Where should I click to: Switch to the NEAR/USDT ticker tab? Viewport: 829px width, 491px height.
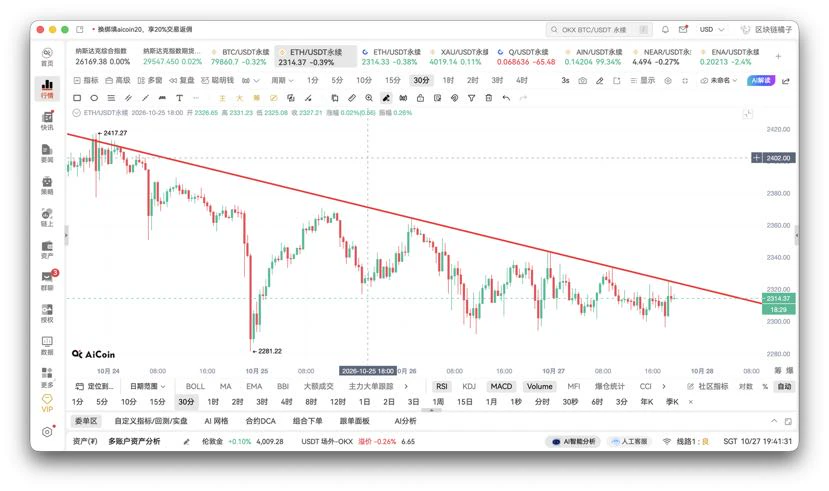tap(661, 57)
